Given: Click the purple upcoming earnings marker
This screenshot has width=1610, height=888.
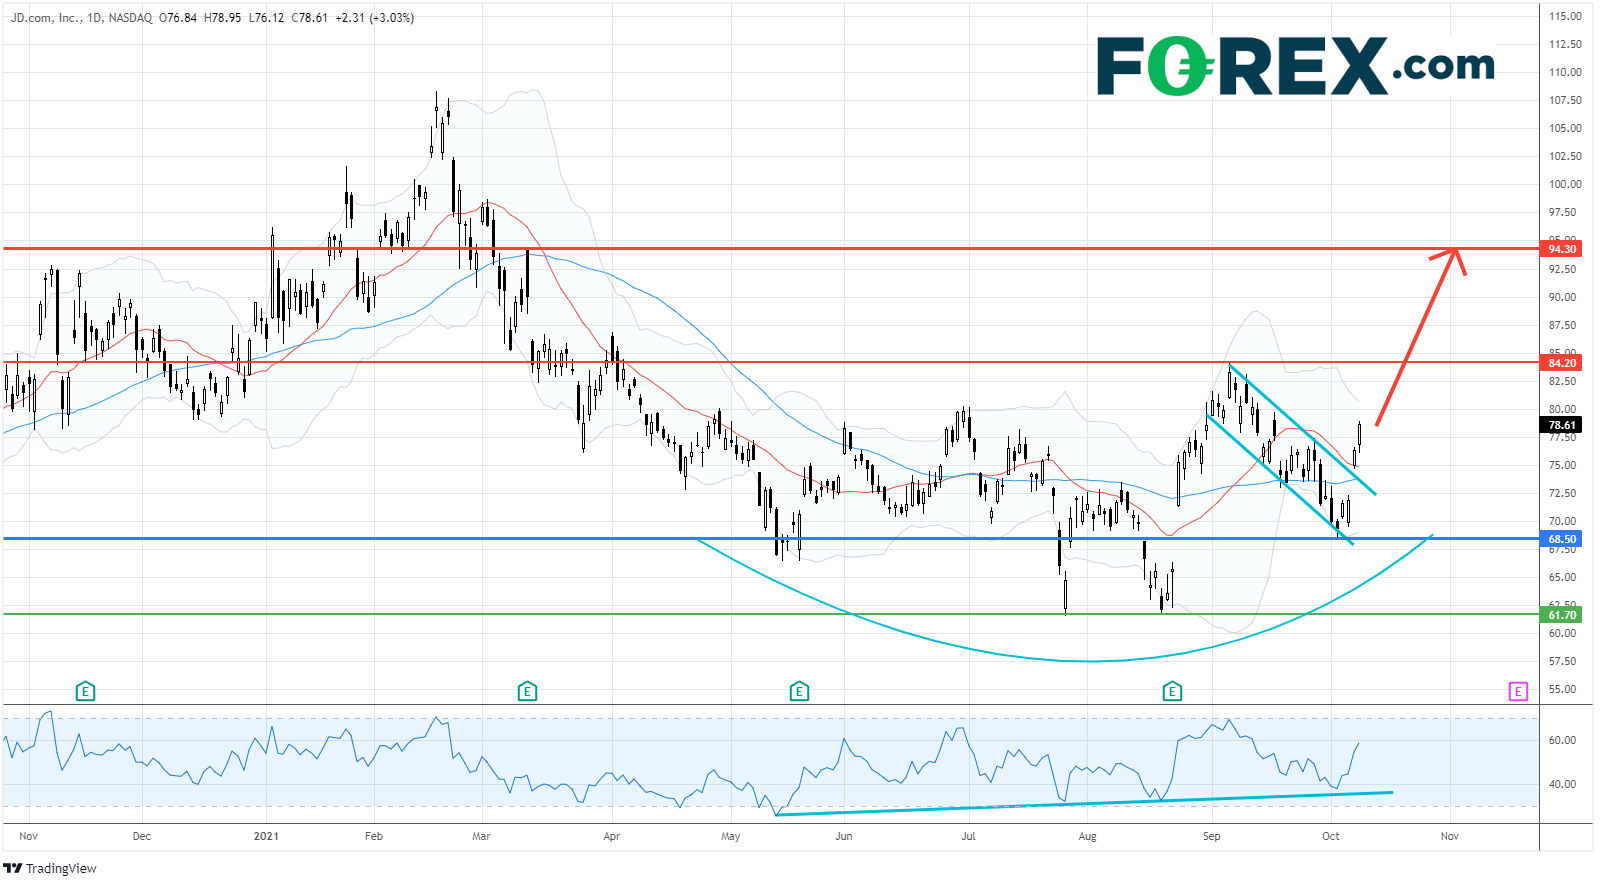Looking at the screenshot, I should [x=1518, y=691].
